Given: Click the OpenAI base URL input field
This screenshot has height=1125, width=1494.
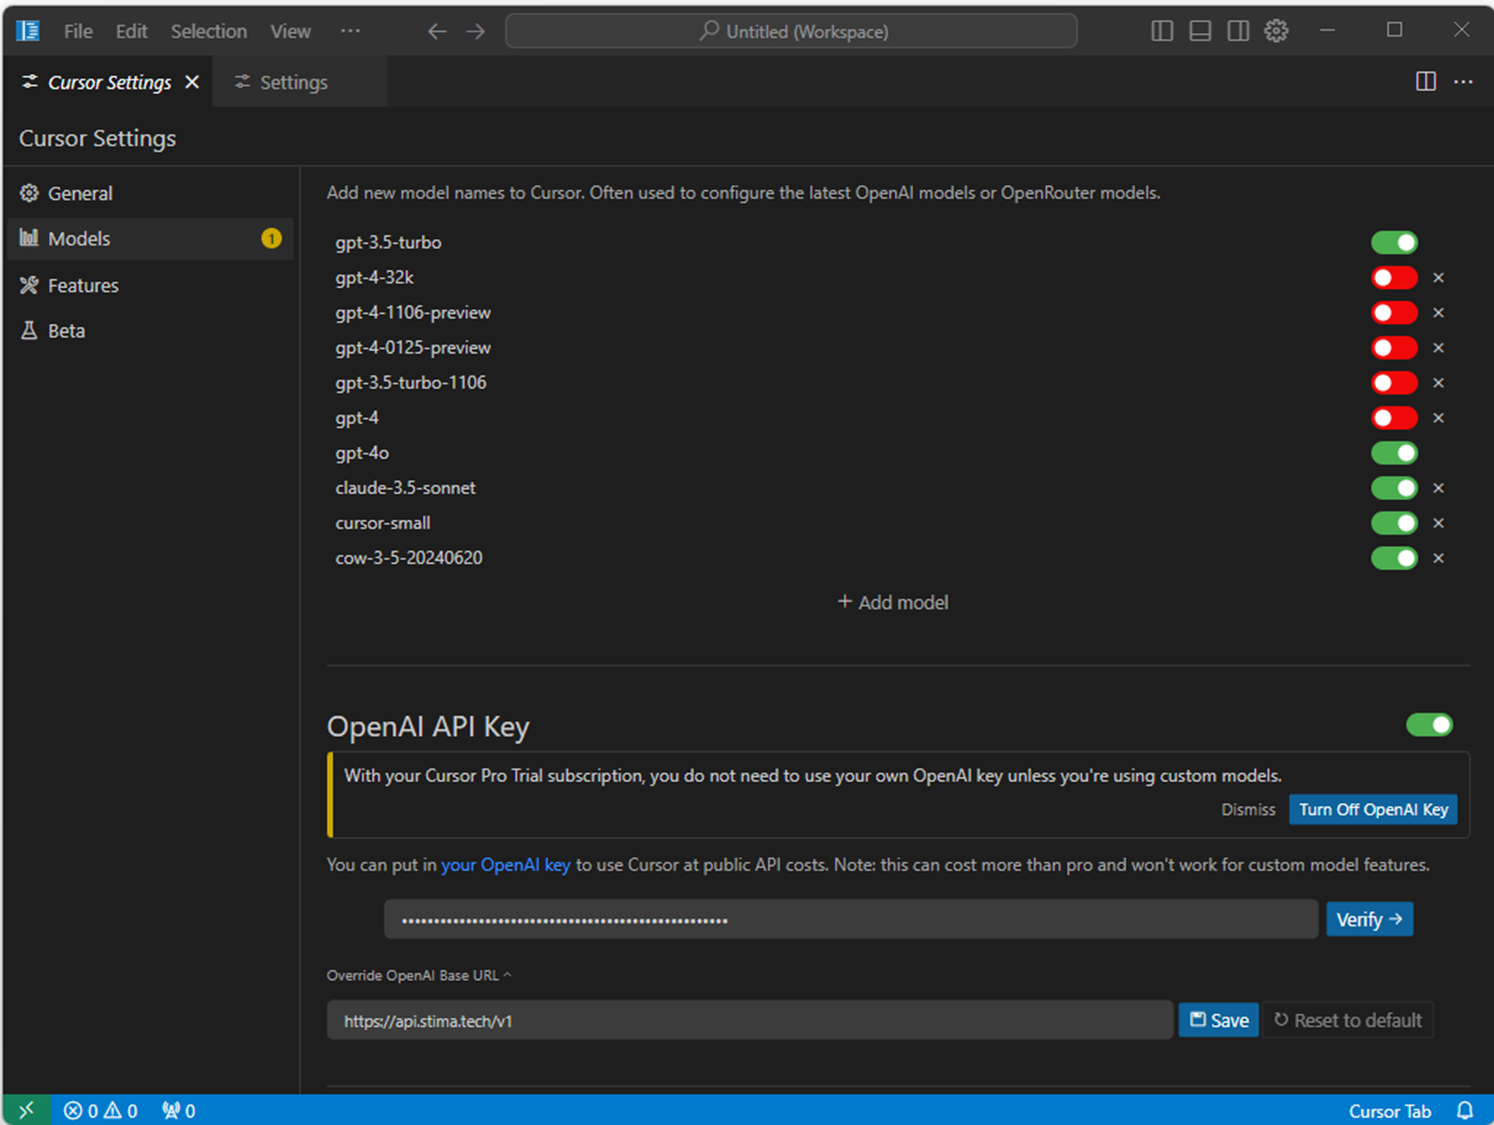Looking at the screenshot, I should click(x=749, y=1020).
